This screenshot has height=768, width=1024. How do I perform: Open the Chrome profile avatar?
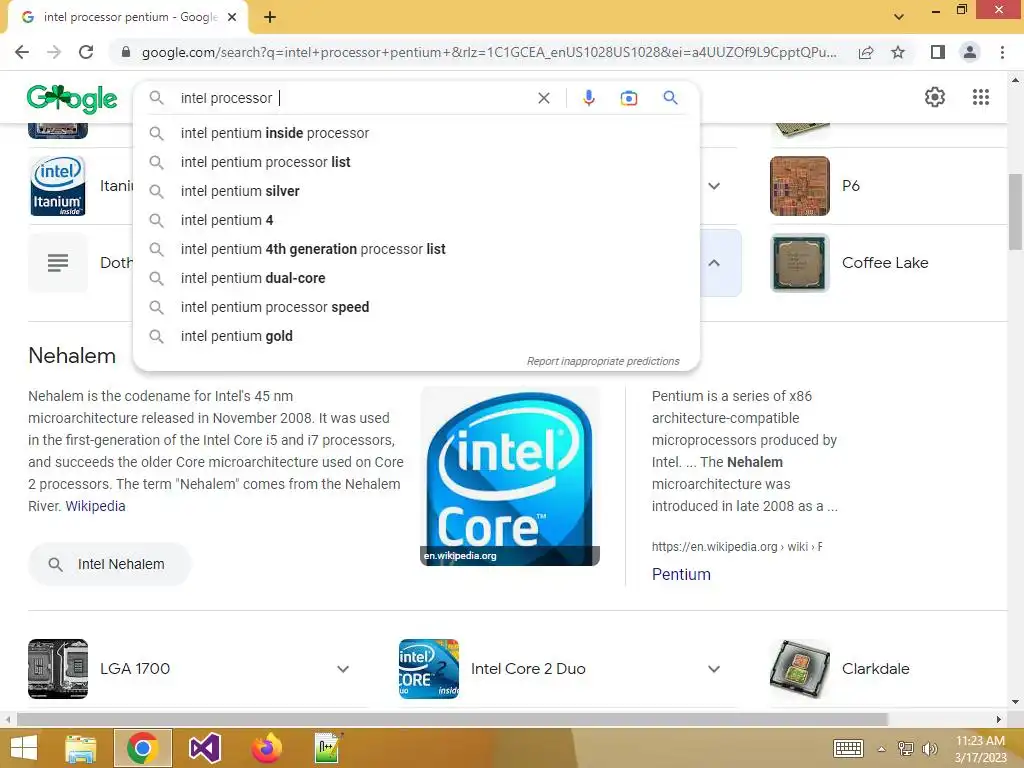coord(970,52)
